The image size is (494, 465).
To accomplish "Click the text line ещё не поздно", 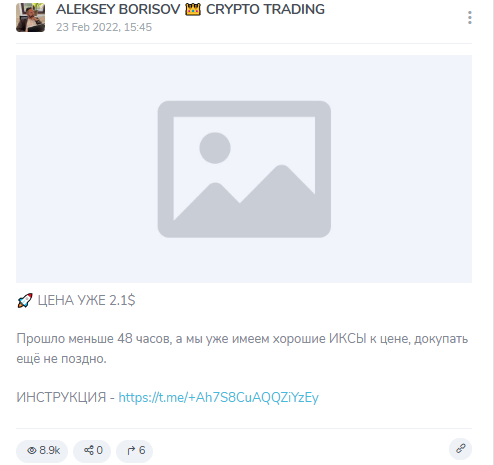I will pos(61,359).
